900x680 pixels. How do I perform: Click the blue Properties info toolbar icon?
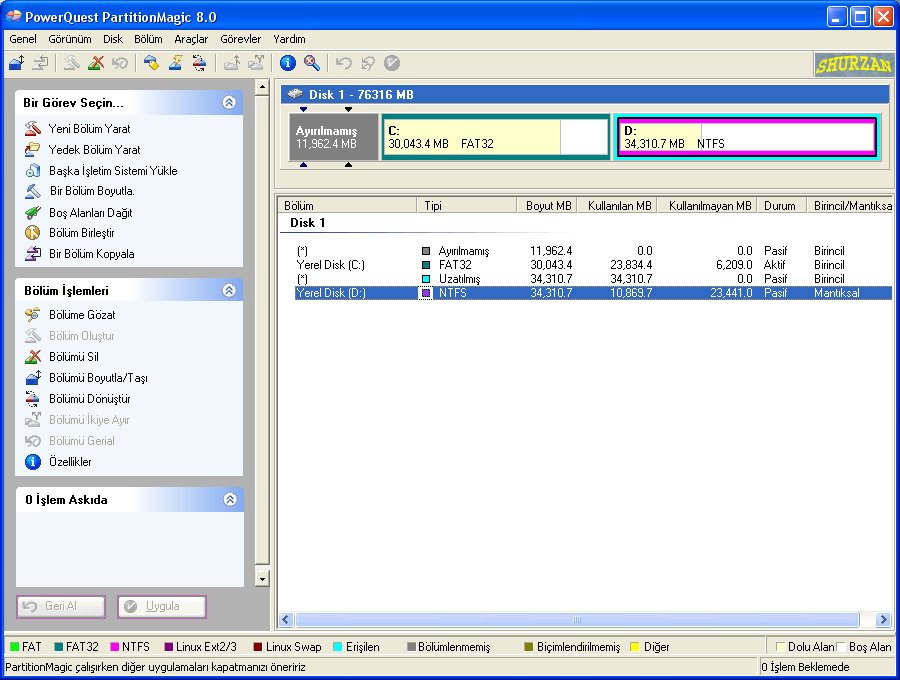tap(288, 63)
